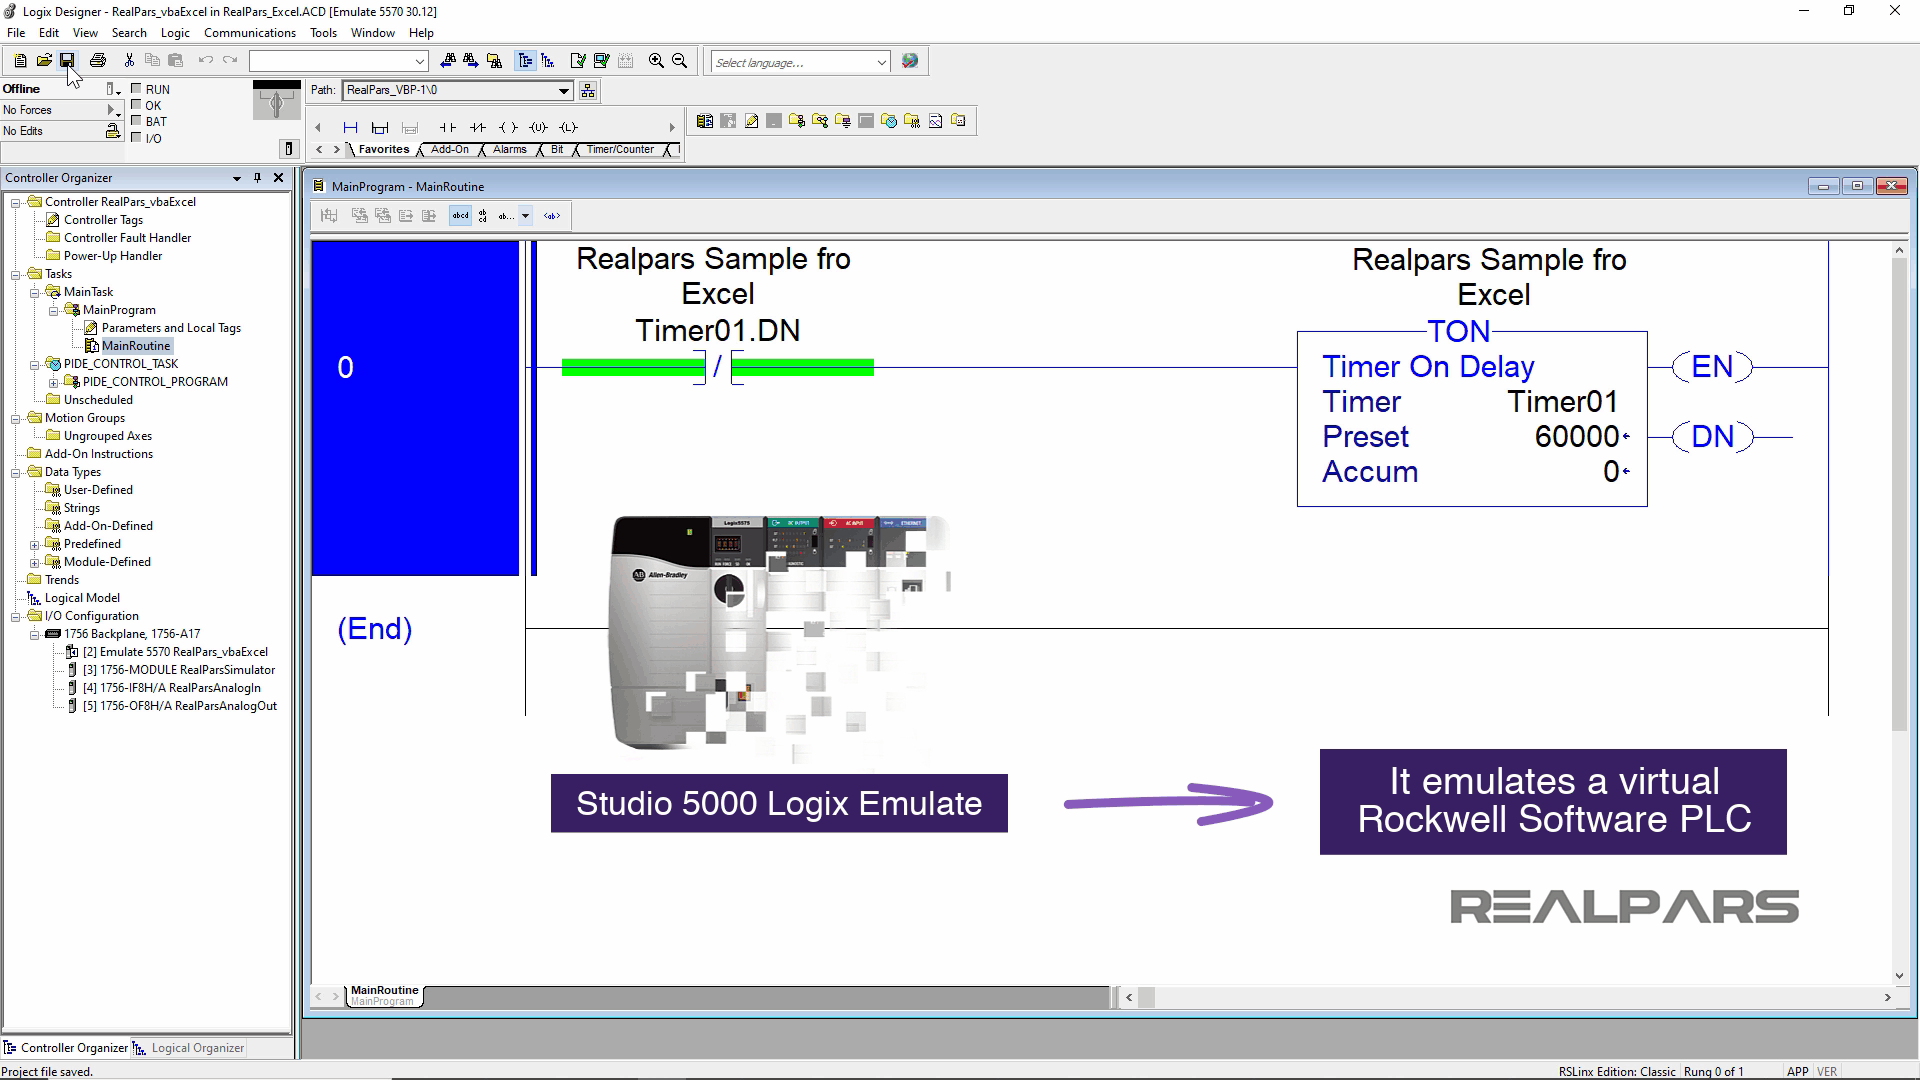The image size is (1920, 1080).
Task: Switch to the Timer/Counter instruction tab
Action: pyautogui.click(x=620, y=149)
